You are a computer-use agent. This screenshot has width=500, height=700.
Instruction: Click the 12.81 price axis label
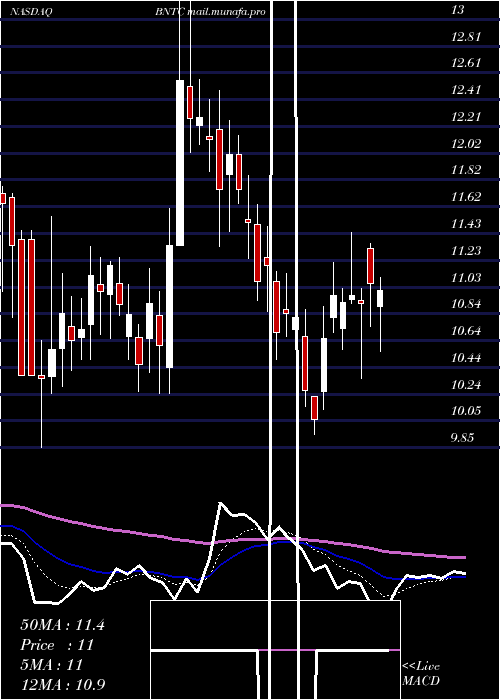[466, 37]
